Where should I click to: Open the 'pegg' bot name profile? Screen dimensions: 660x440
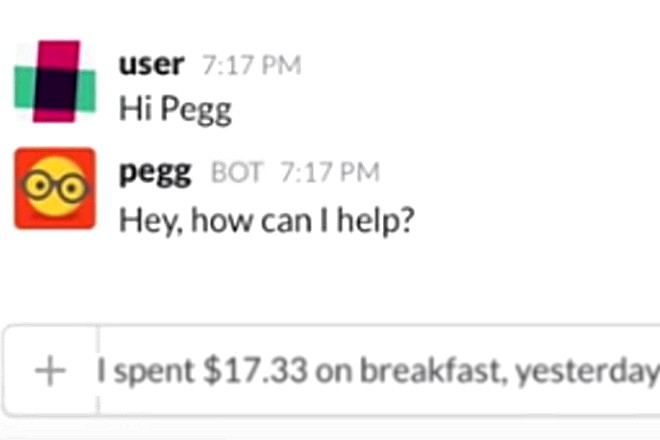pyautogui.click(x=155, y=172)
